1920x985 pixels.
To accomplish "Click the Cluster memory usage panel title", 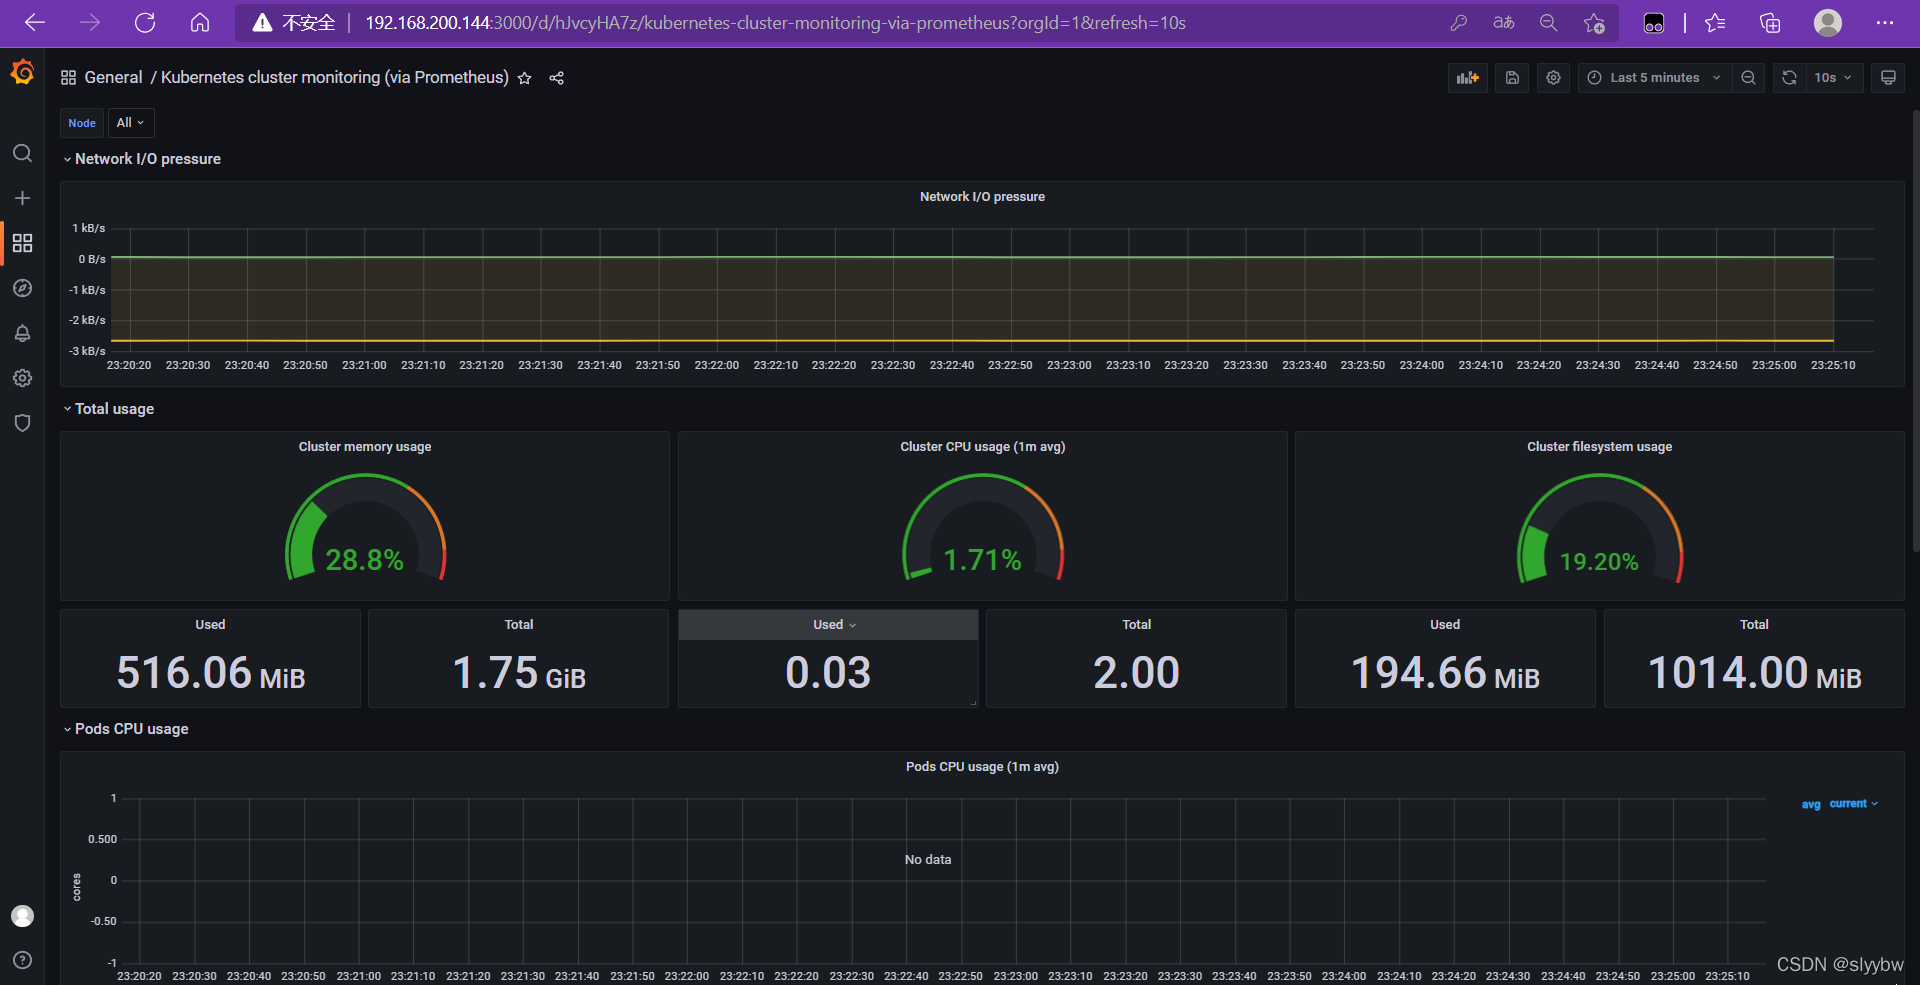I will pos(365,447).
